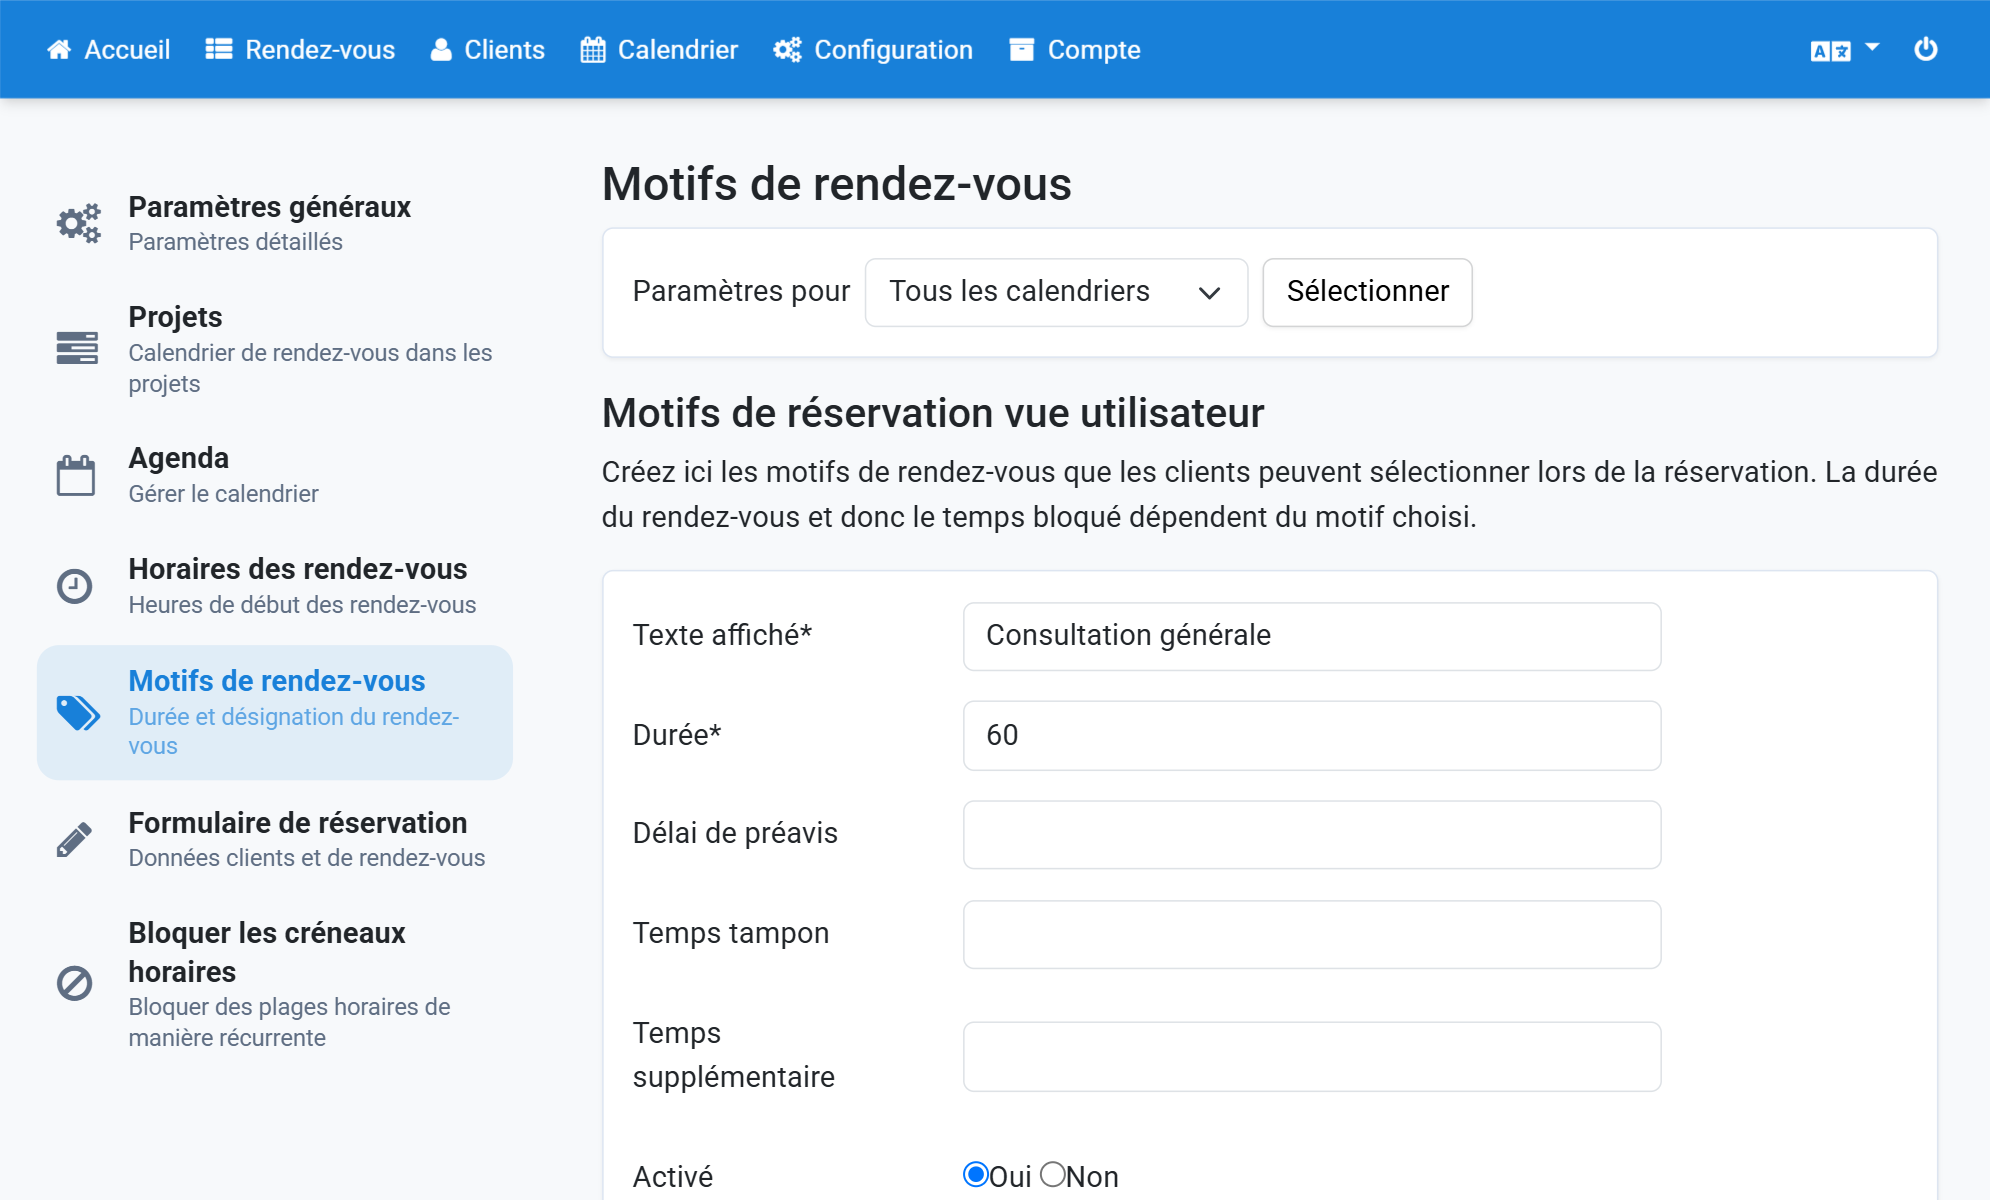Screen dimensions: 1990x1200
Task: Click the Durée input field showing 60
Action: point(1312,736)
